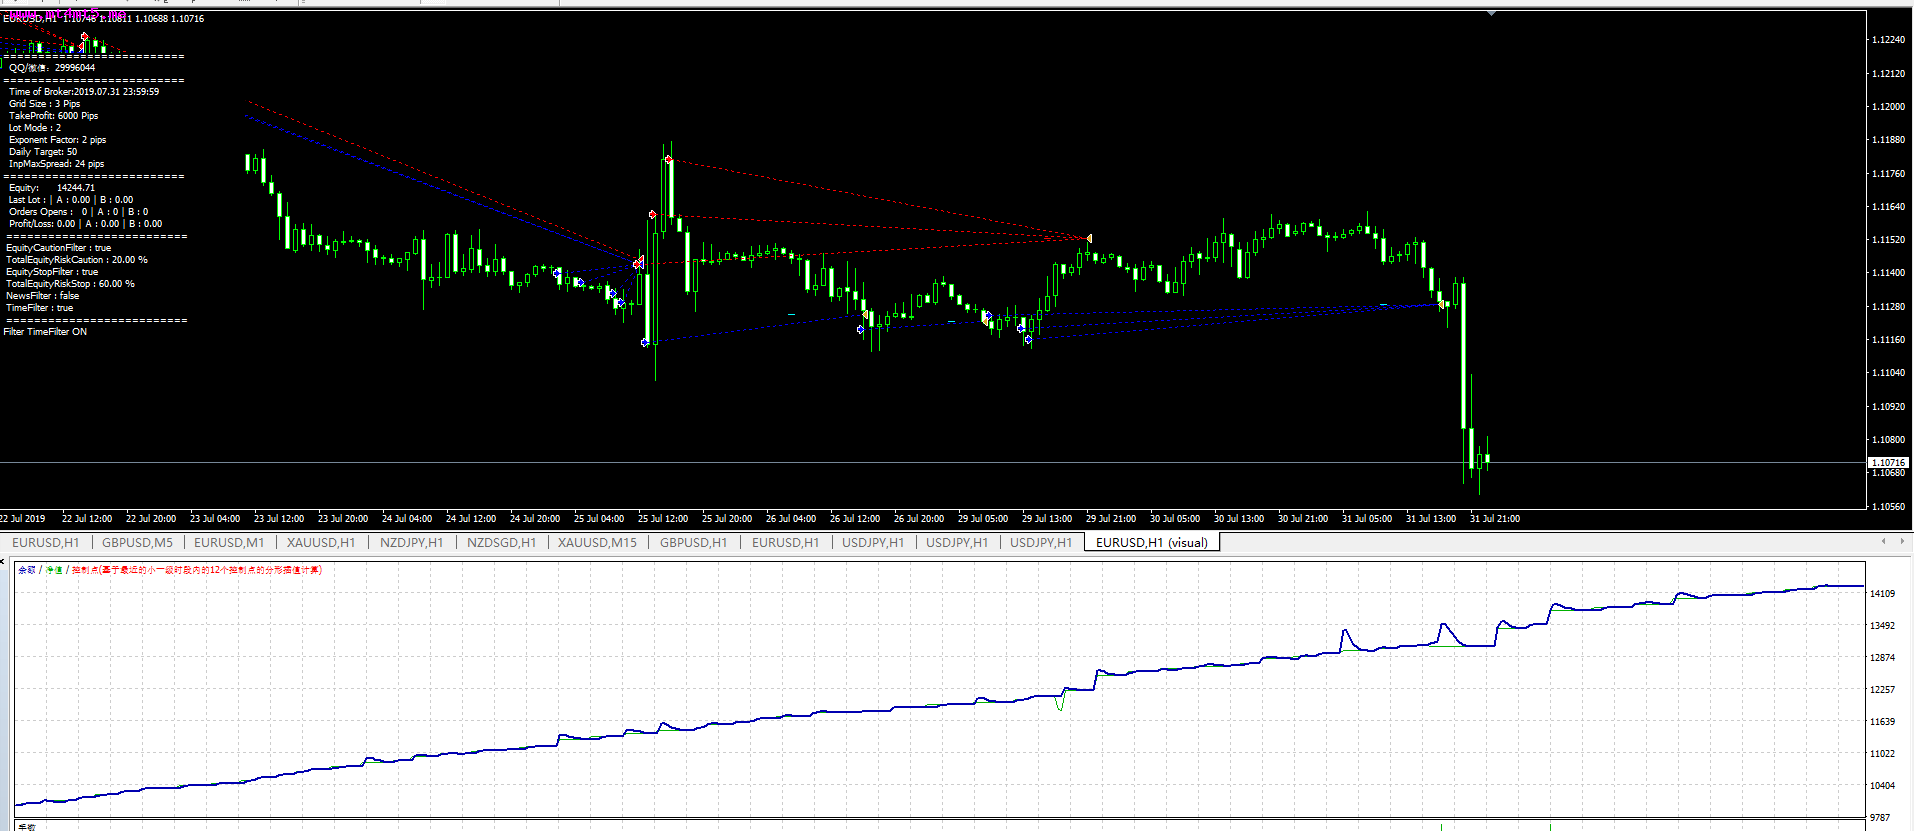Viewport: 1914px width, 831px height.
Task: Switch to the NZDJPY,H1 chart tab
Action: click(411, 543)
